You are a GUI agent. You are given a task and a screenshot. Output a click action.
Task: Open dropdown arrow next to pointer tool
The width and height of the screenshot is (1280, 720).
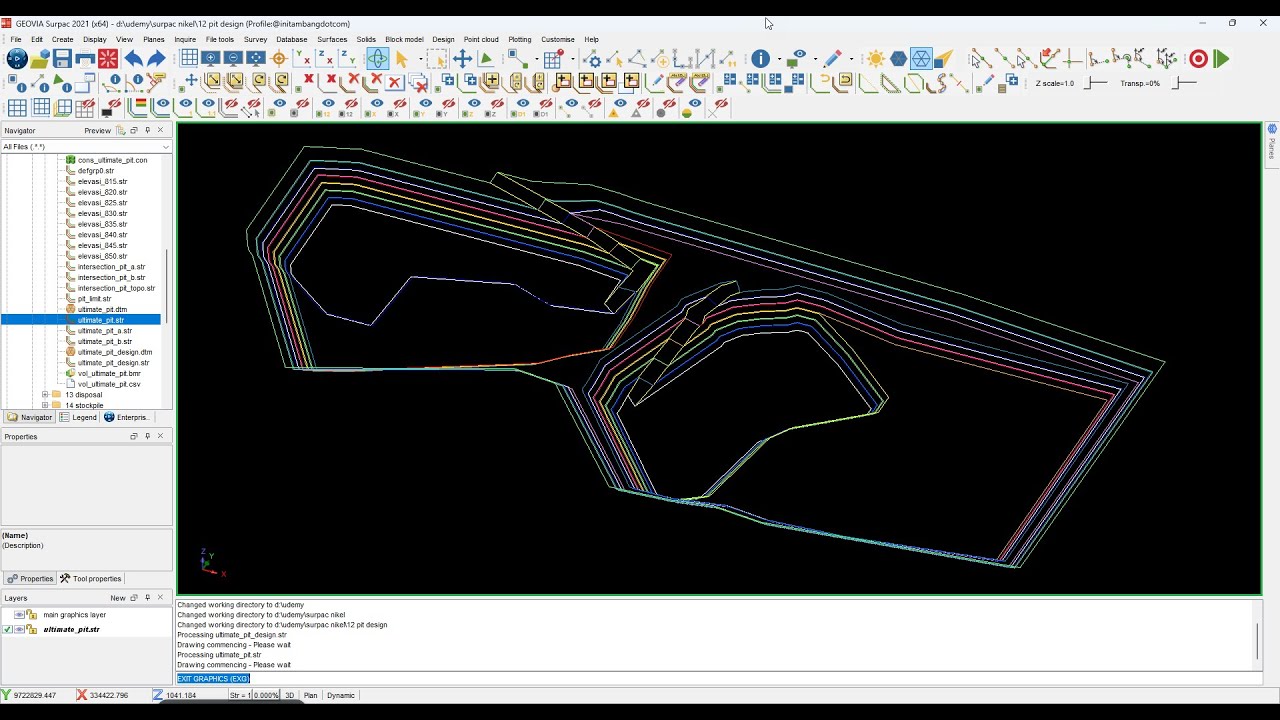point(421,59)
